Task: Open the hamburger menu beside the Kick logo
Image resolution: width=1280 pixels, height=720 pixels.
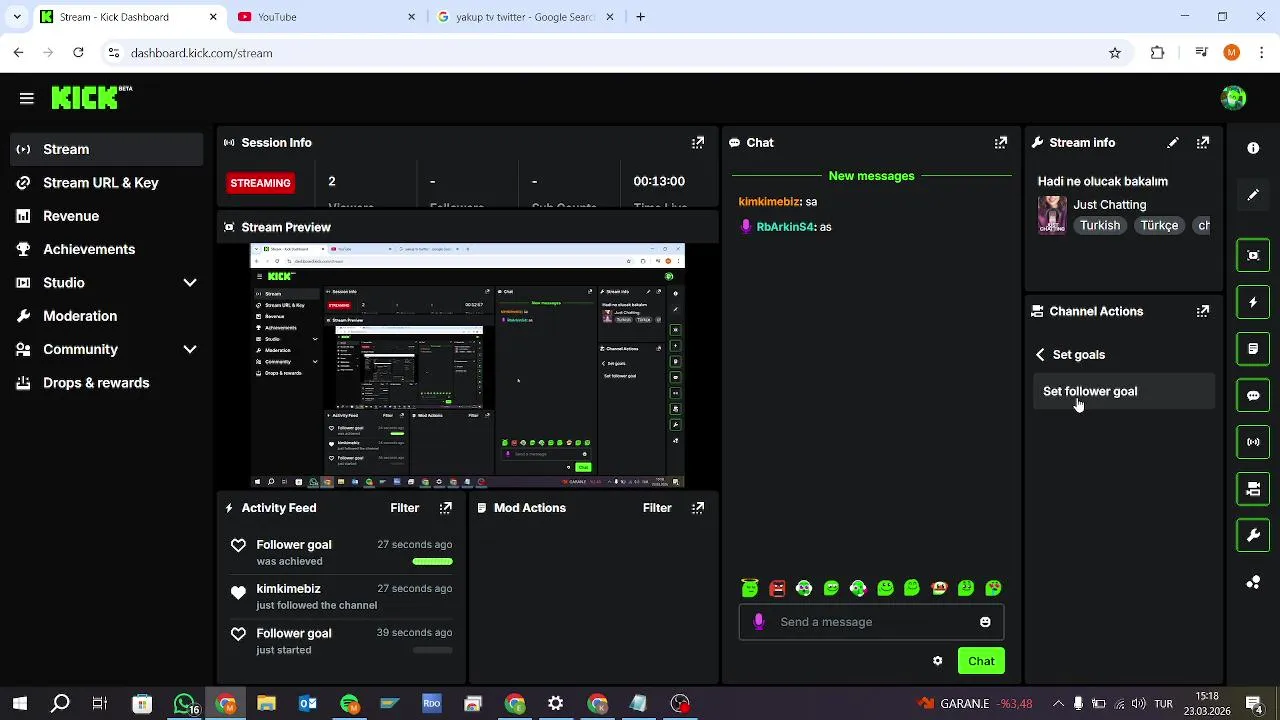Action: tap(27, 98)
